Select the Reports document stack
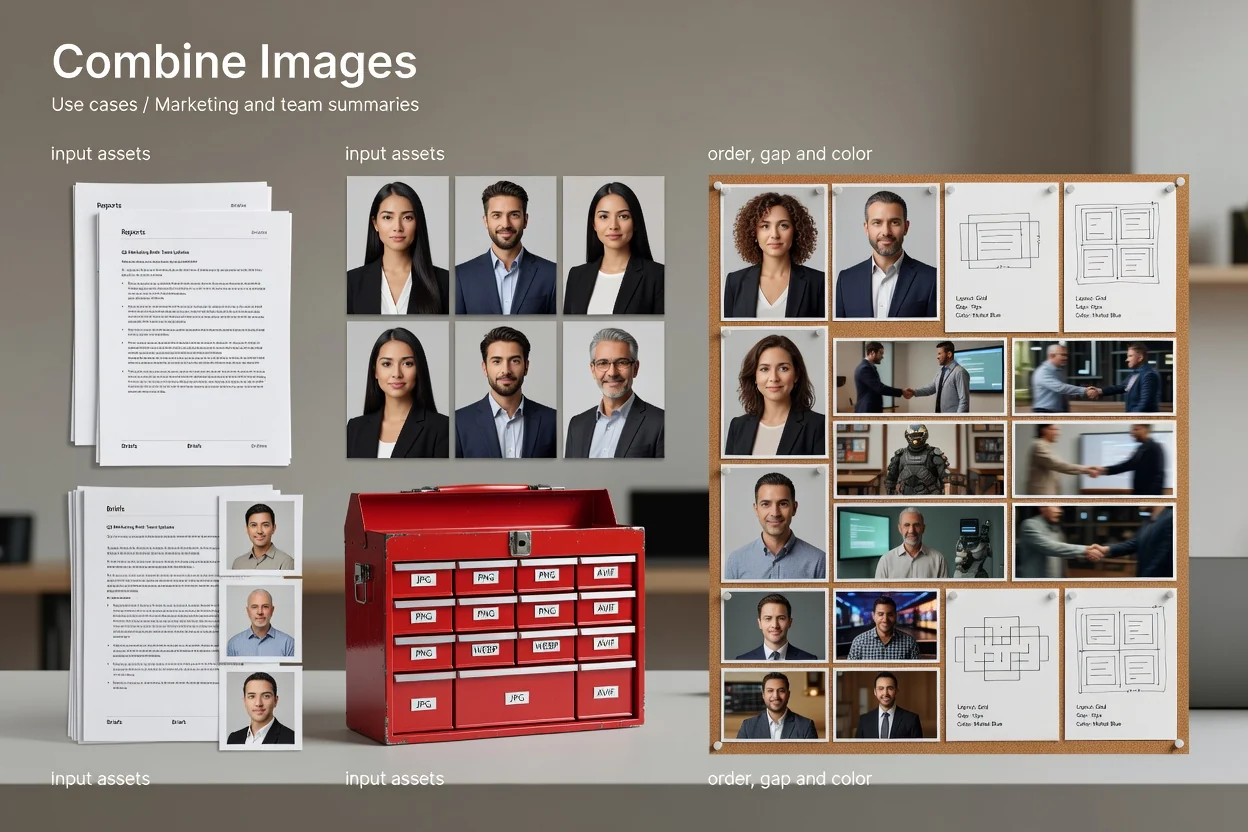 [182, 323]
